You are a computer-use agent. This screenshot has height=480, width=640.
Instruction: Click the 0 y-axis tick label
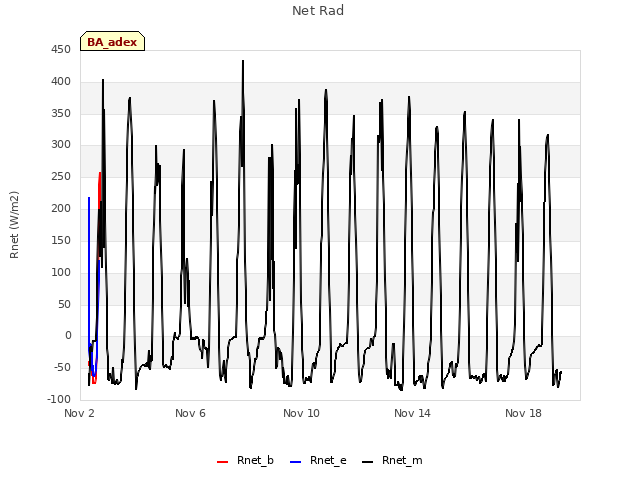[x=68, y=336]
